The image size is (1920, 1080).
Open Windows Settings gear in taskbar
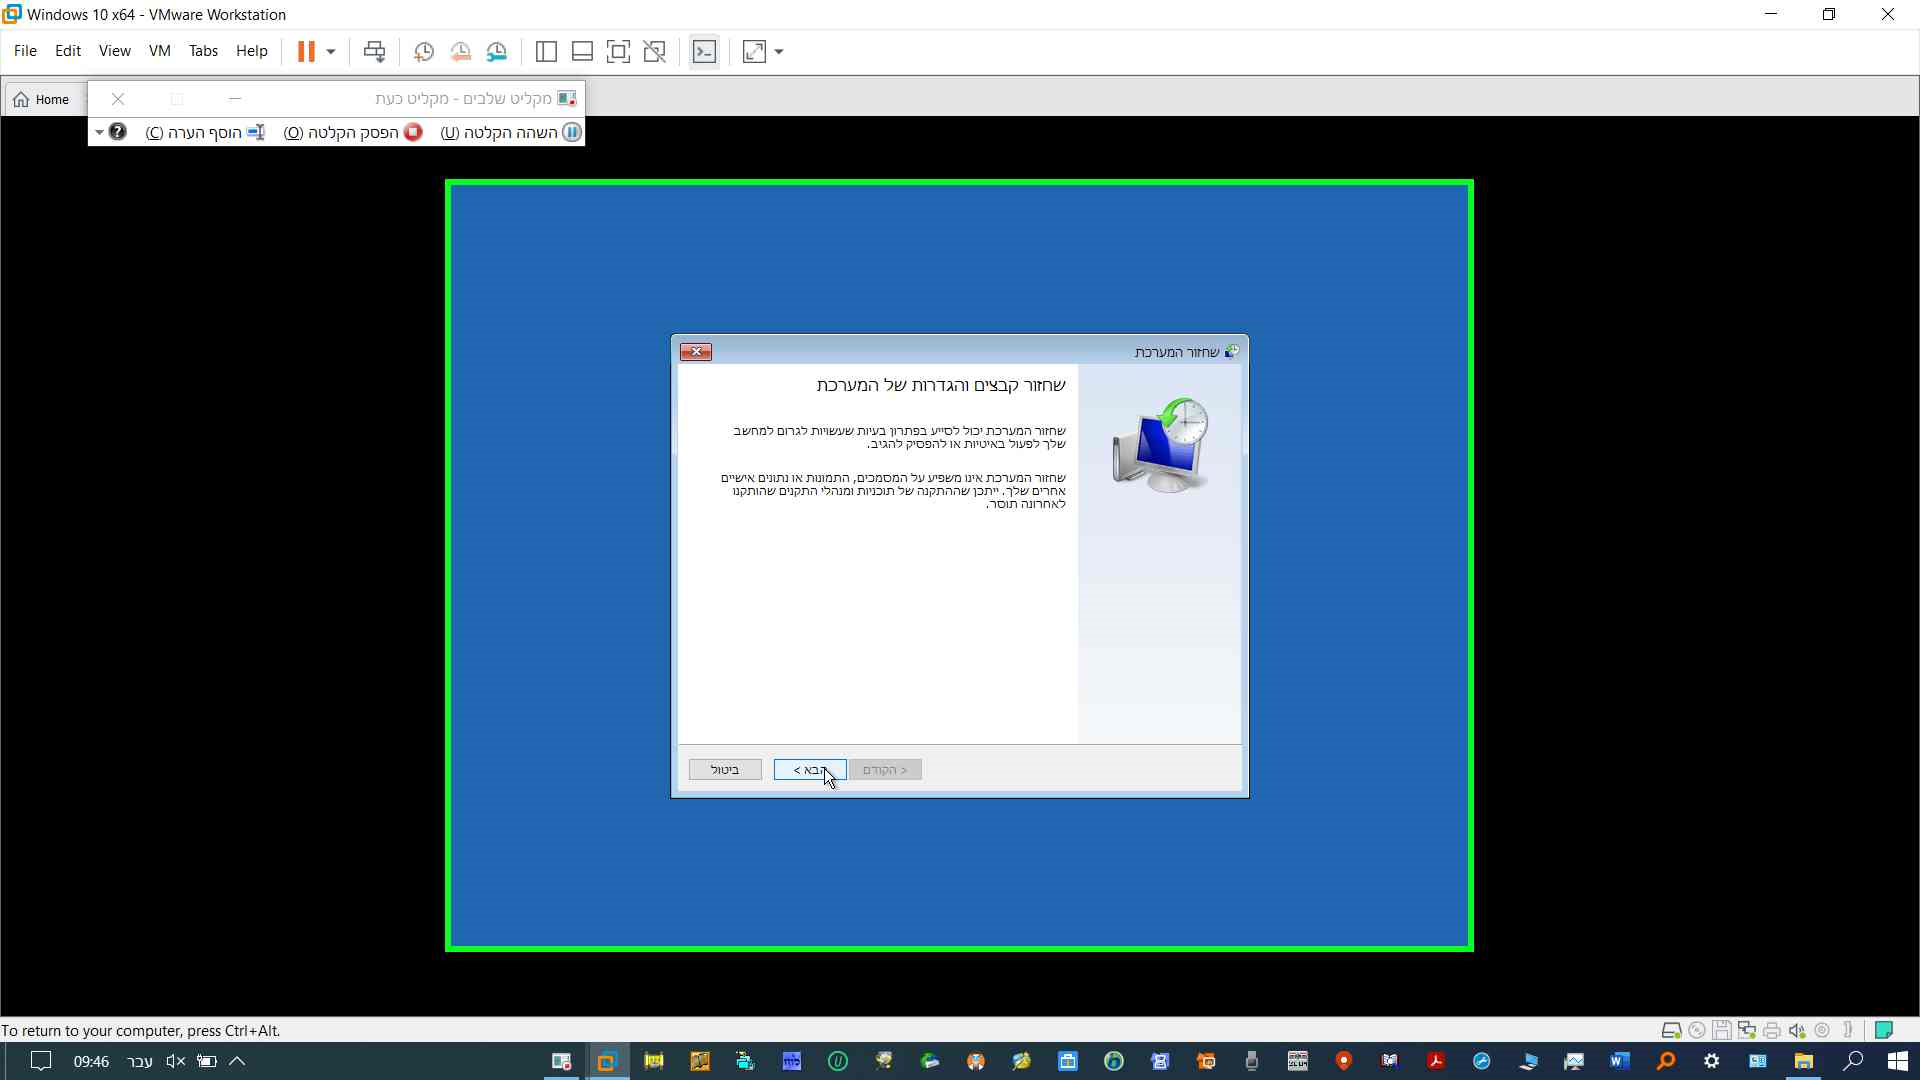tap(1711, 1061)
